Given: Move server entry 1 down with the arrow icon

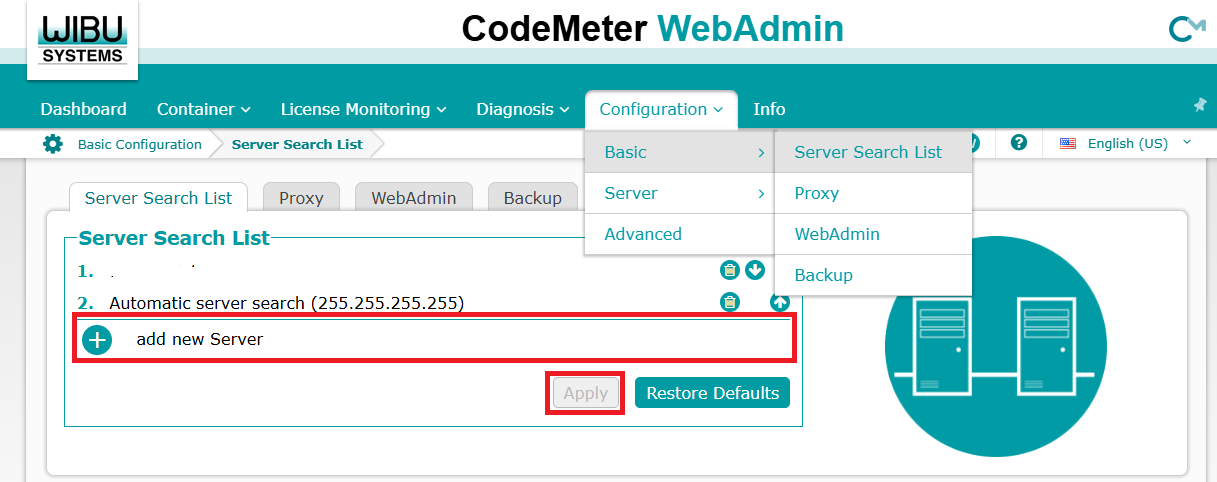Looking at the screenshot, I should [755, 270].
